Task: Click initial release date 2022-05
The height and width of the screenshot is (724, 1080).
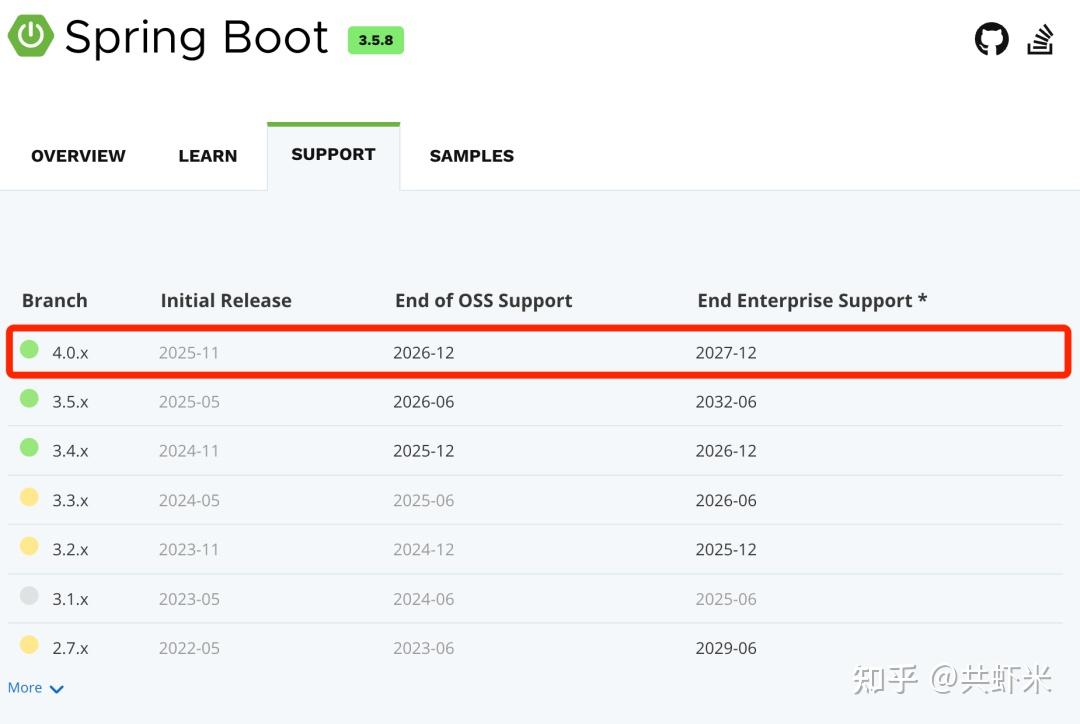Action: 189,648
